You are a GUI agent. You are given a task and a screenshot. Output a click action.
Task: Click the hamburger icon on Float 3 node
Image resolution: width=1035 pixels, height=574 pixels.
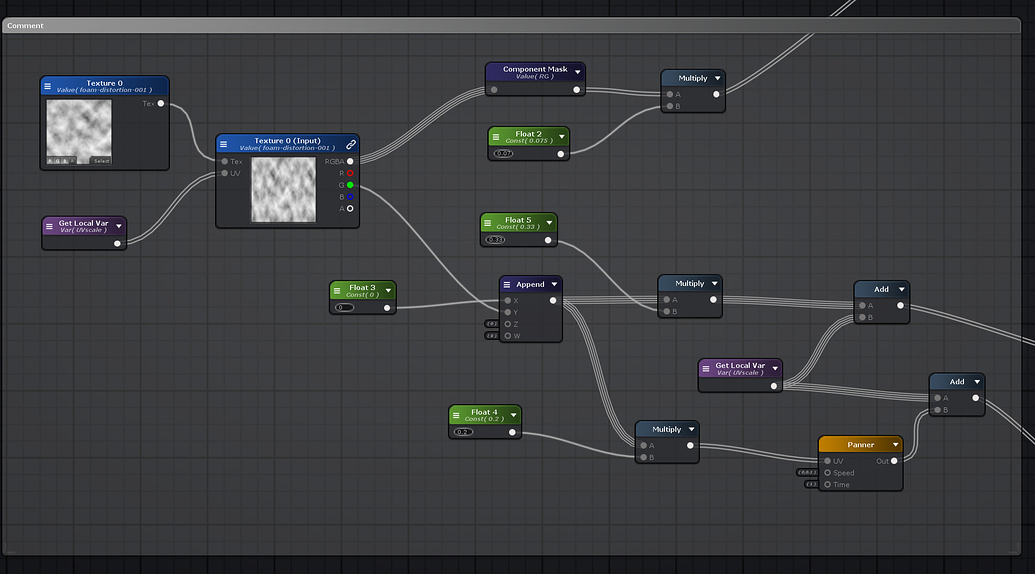click(337, 290)
